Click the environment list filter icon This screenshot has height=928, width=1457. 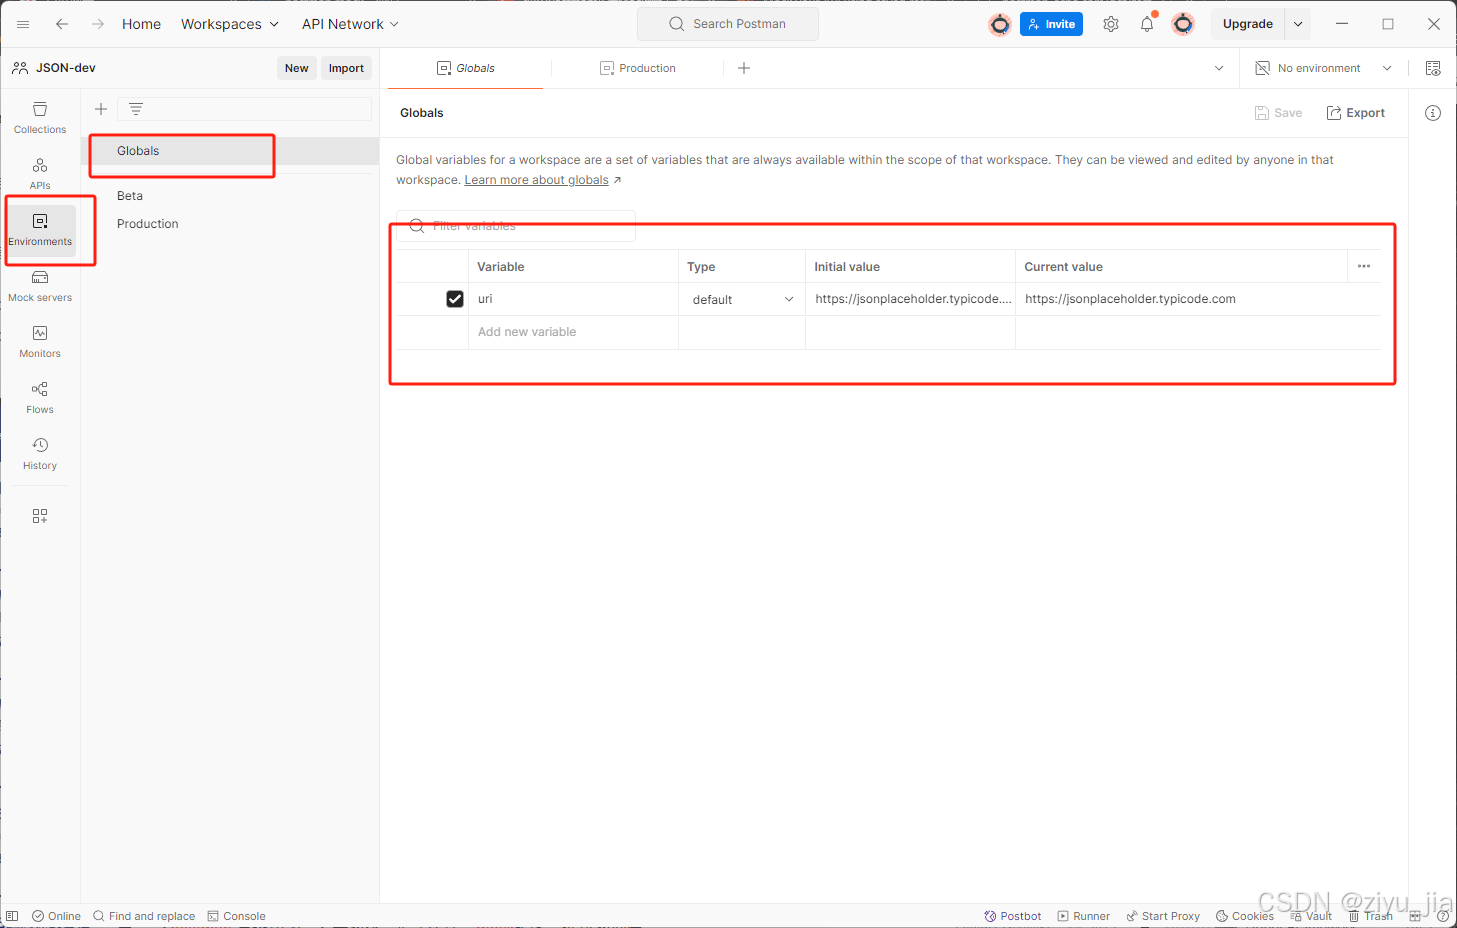(136, 109)
